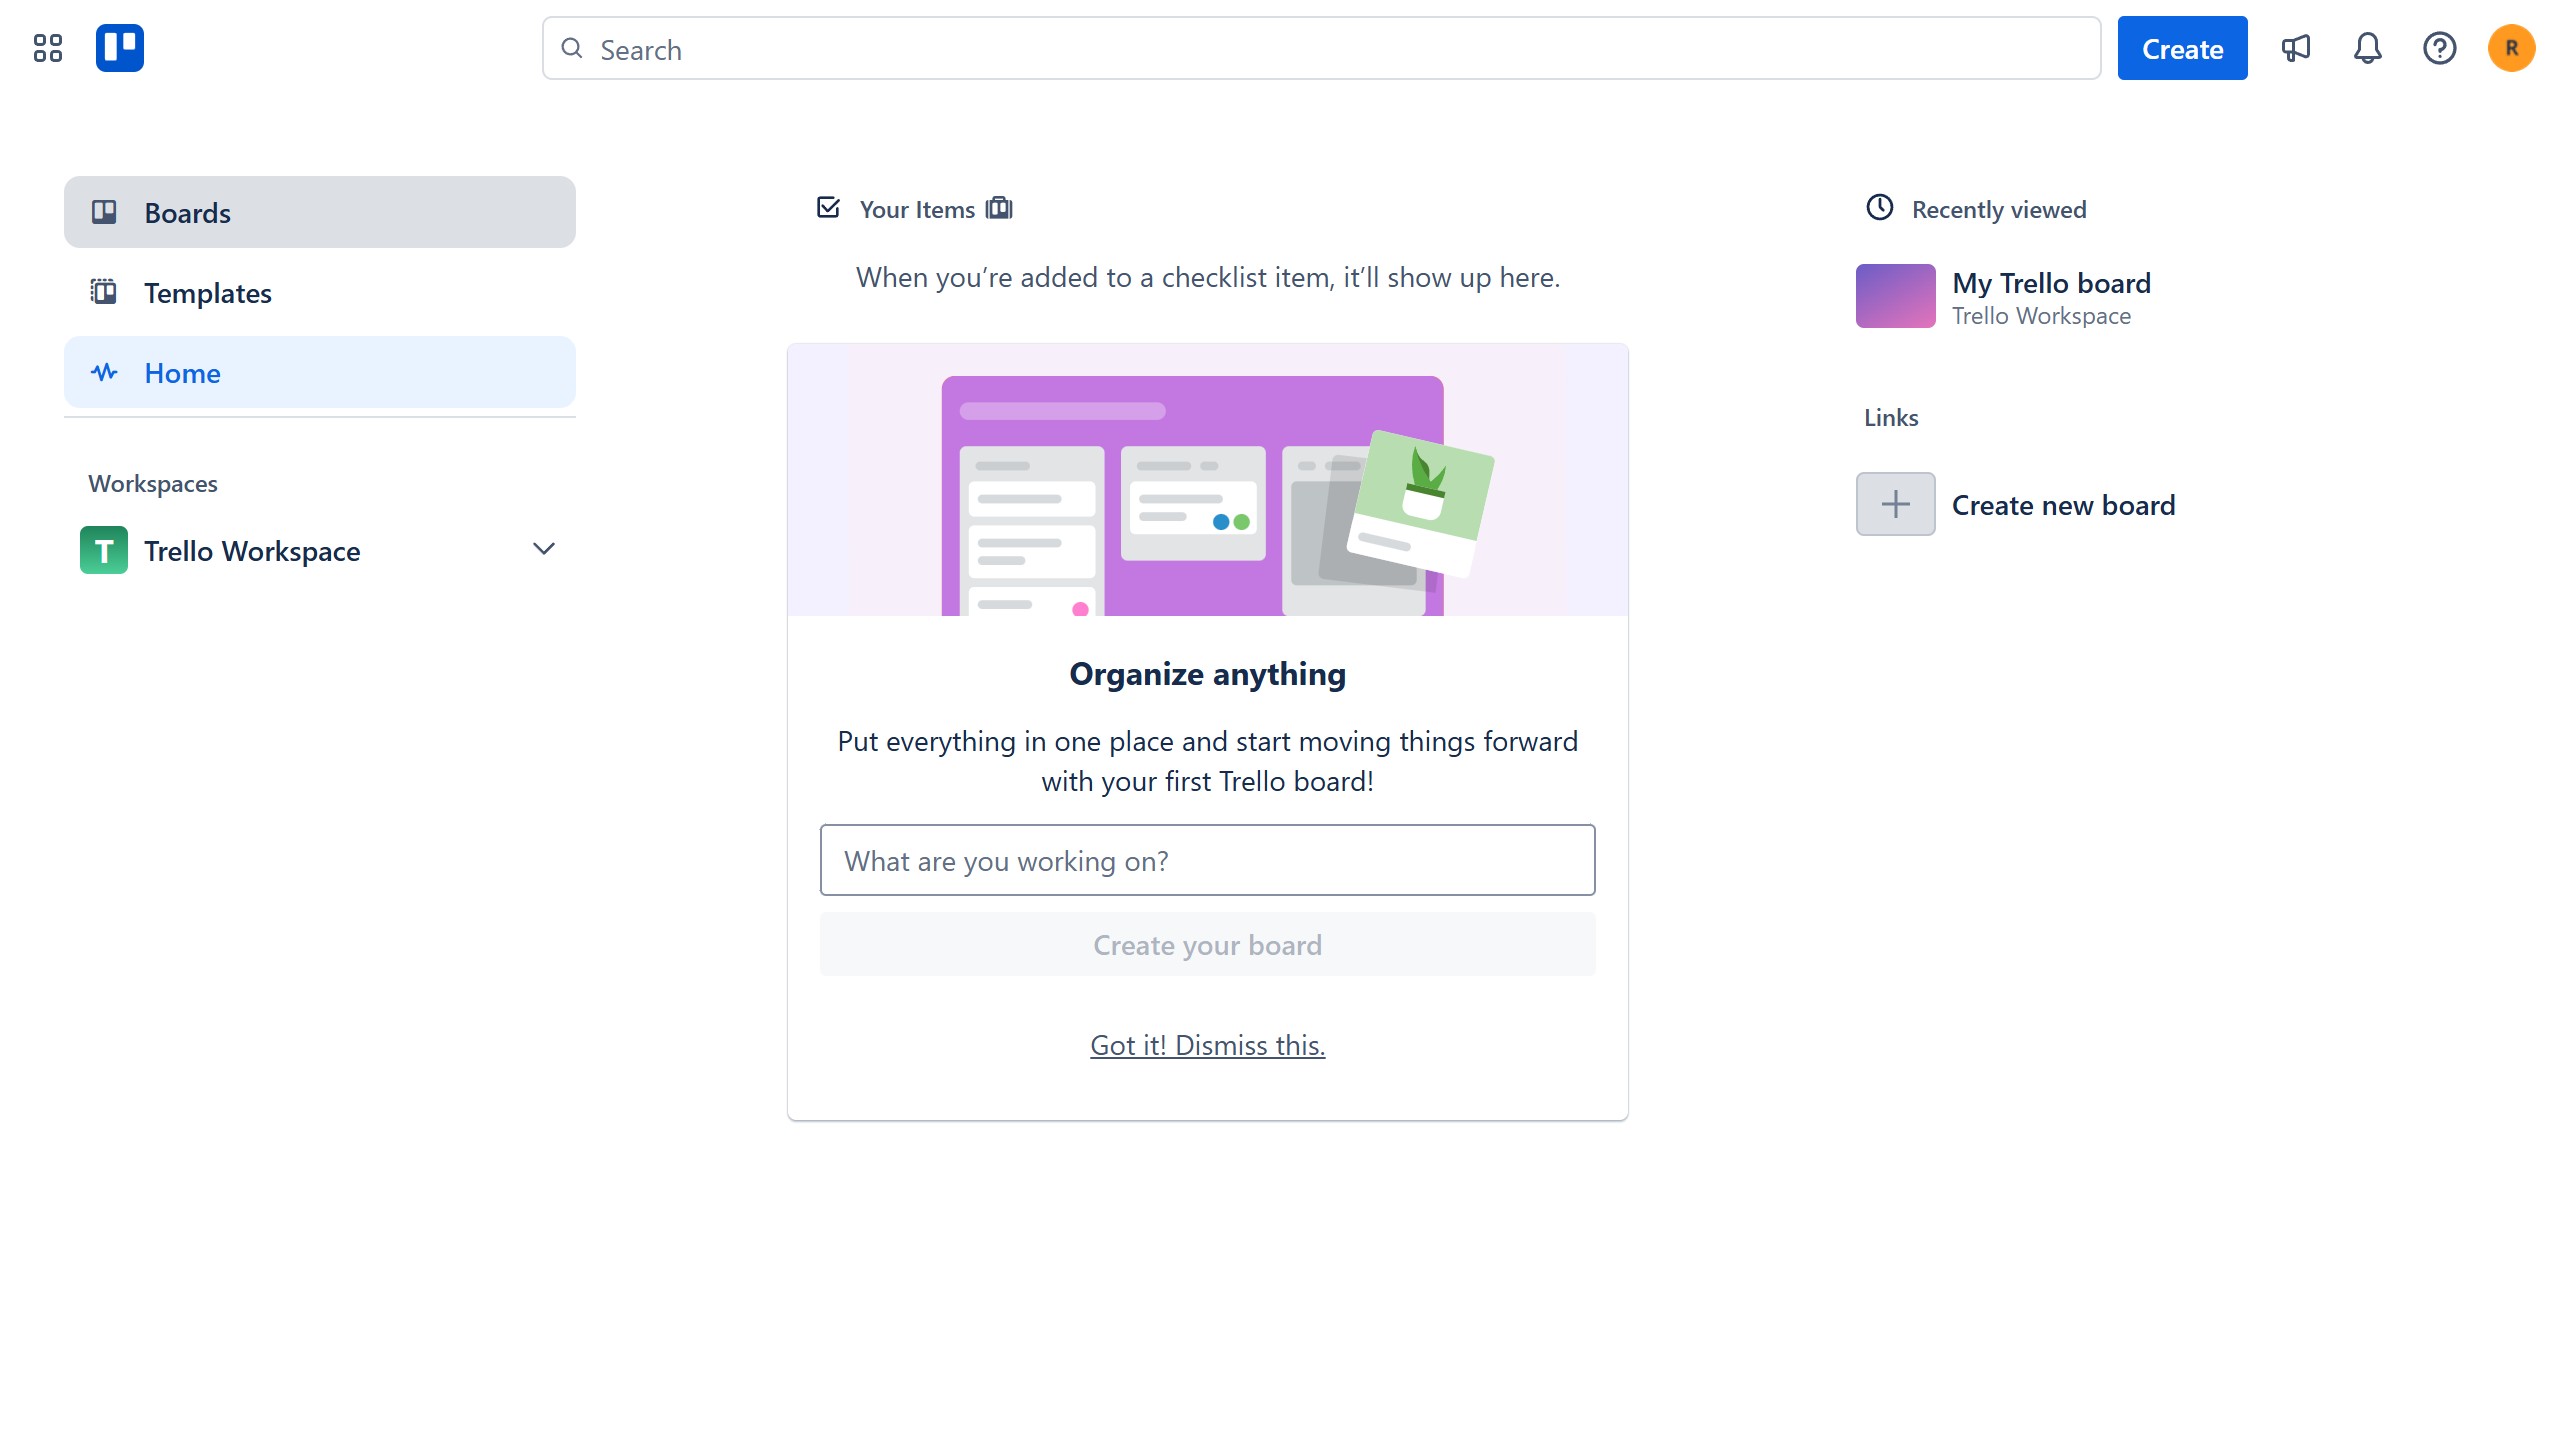
Task: Click the megaphone announcements icon
Action: pyautogui.click(x=2296, y=47)
